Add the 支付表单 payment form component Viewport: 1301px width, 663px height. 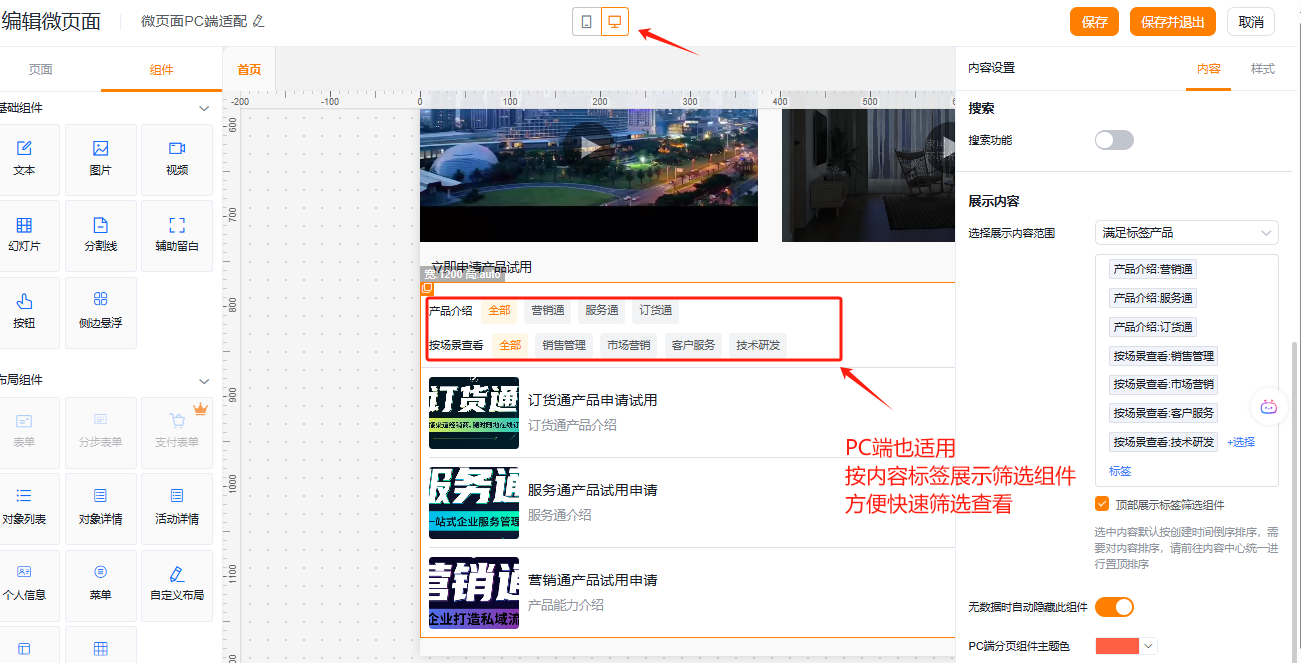point(177,432)
